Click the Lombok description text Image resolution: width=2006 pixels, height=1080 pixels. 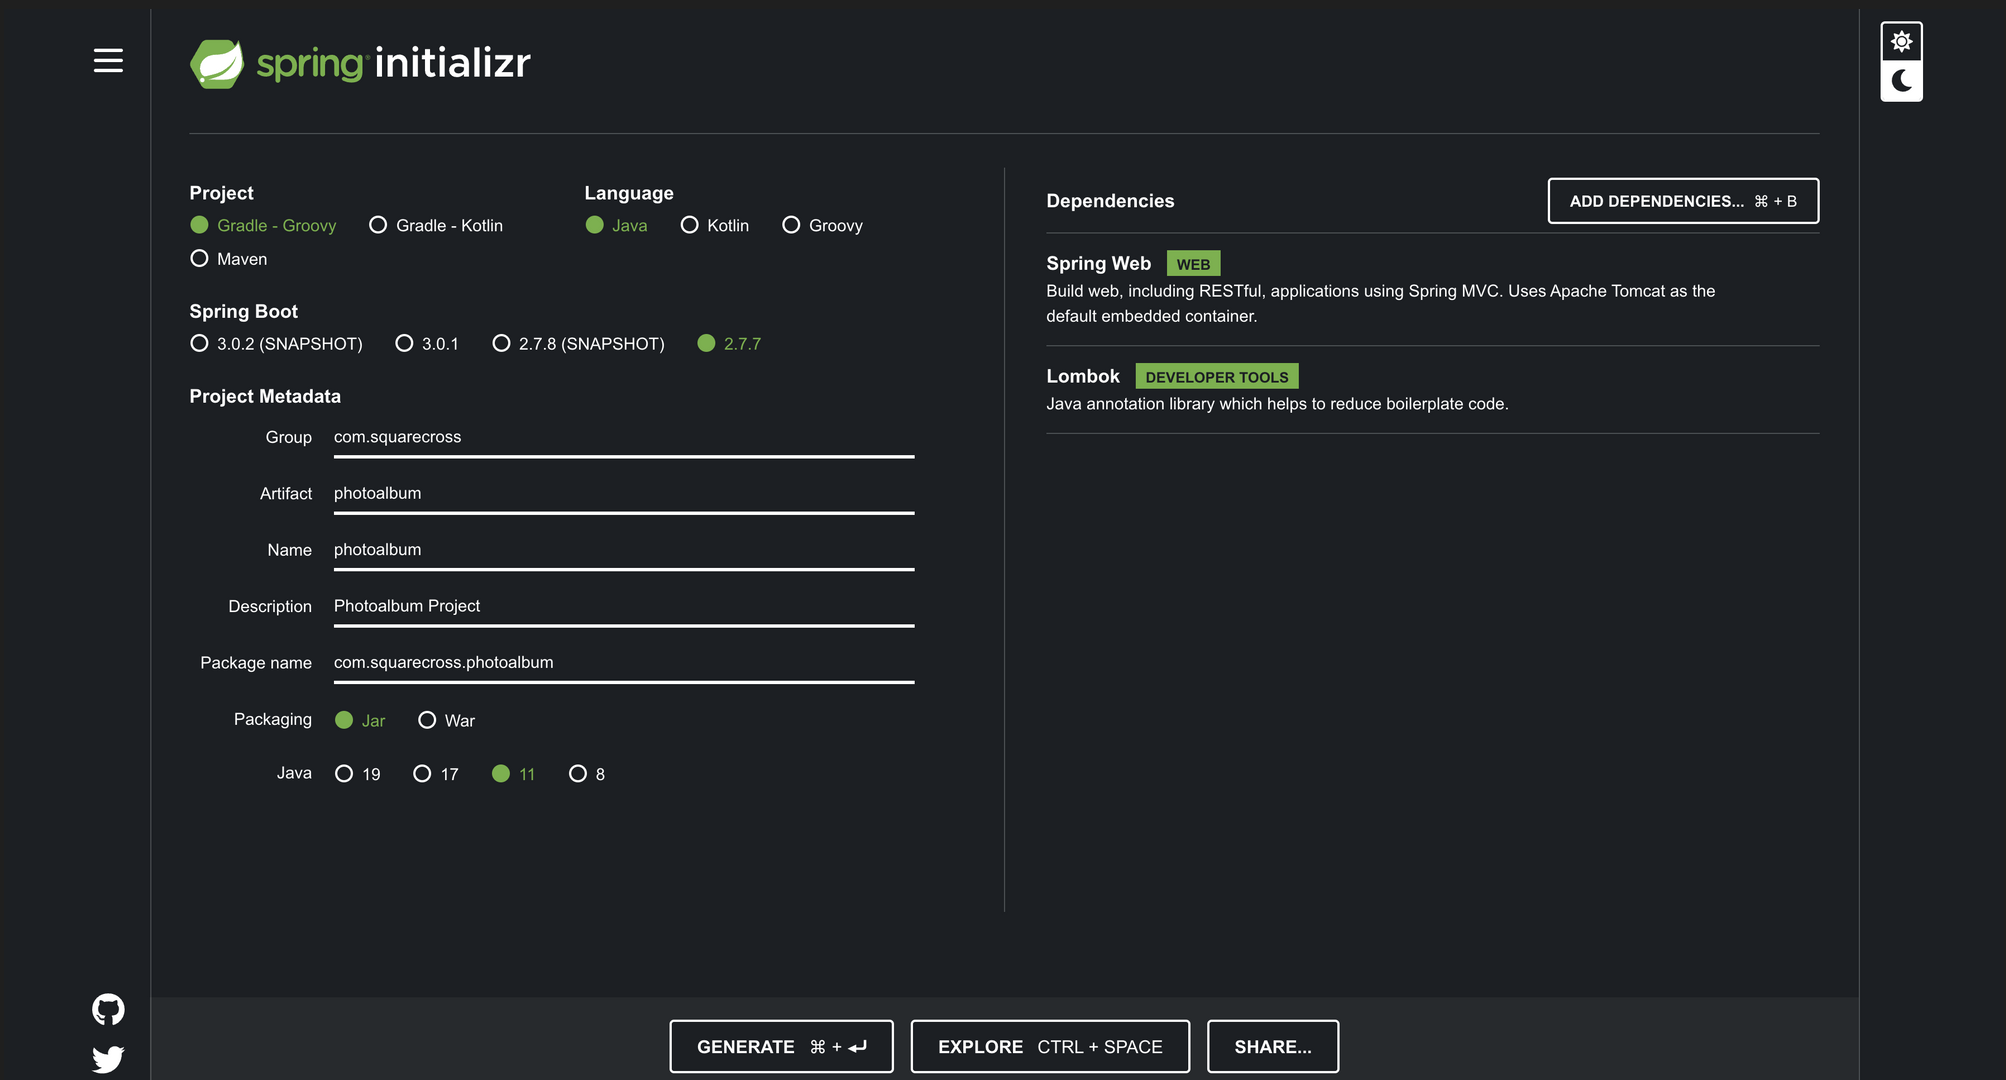(x=1277, y=404)
